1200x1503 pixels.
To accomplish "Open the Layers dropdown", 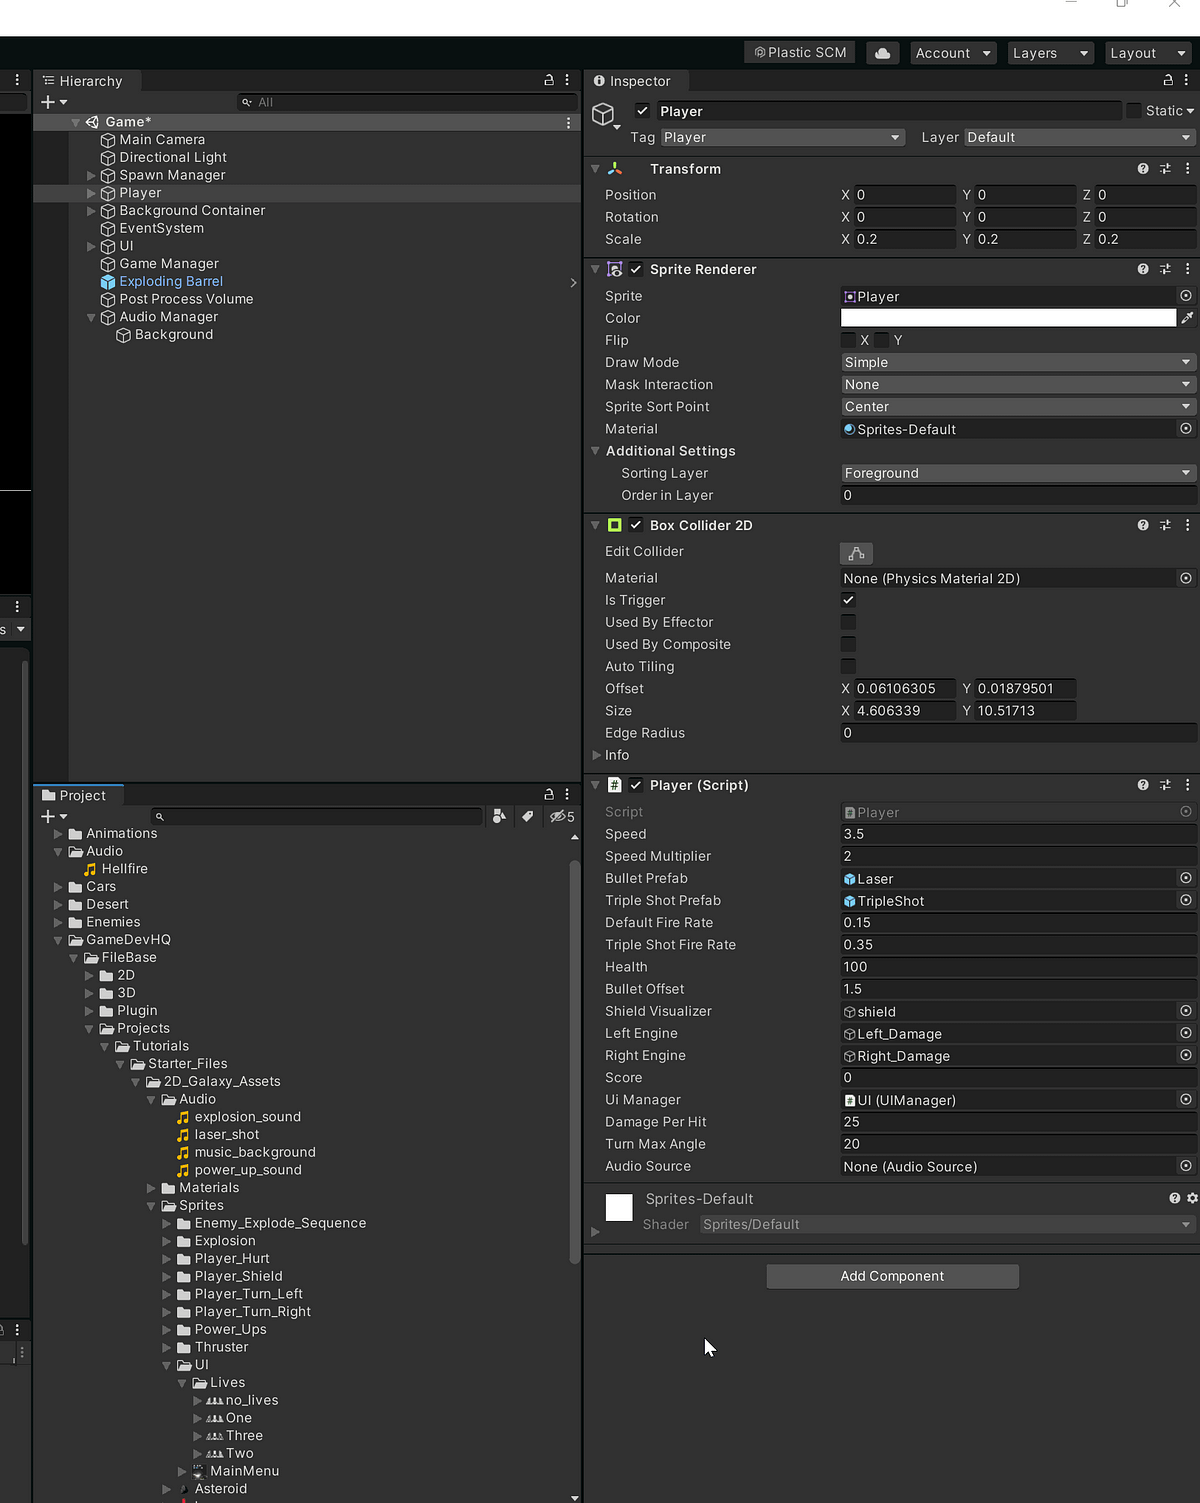I will [x=1050, y=53].
